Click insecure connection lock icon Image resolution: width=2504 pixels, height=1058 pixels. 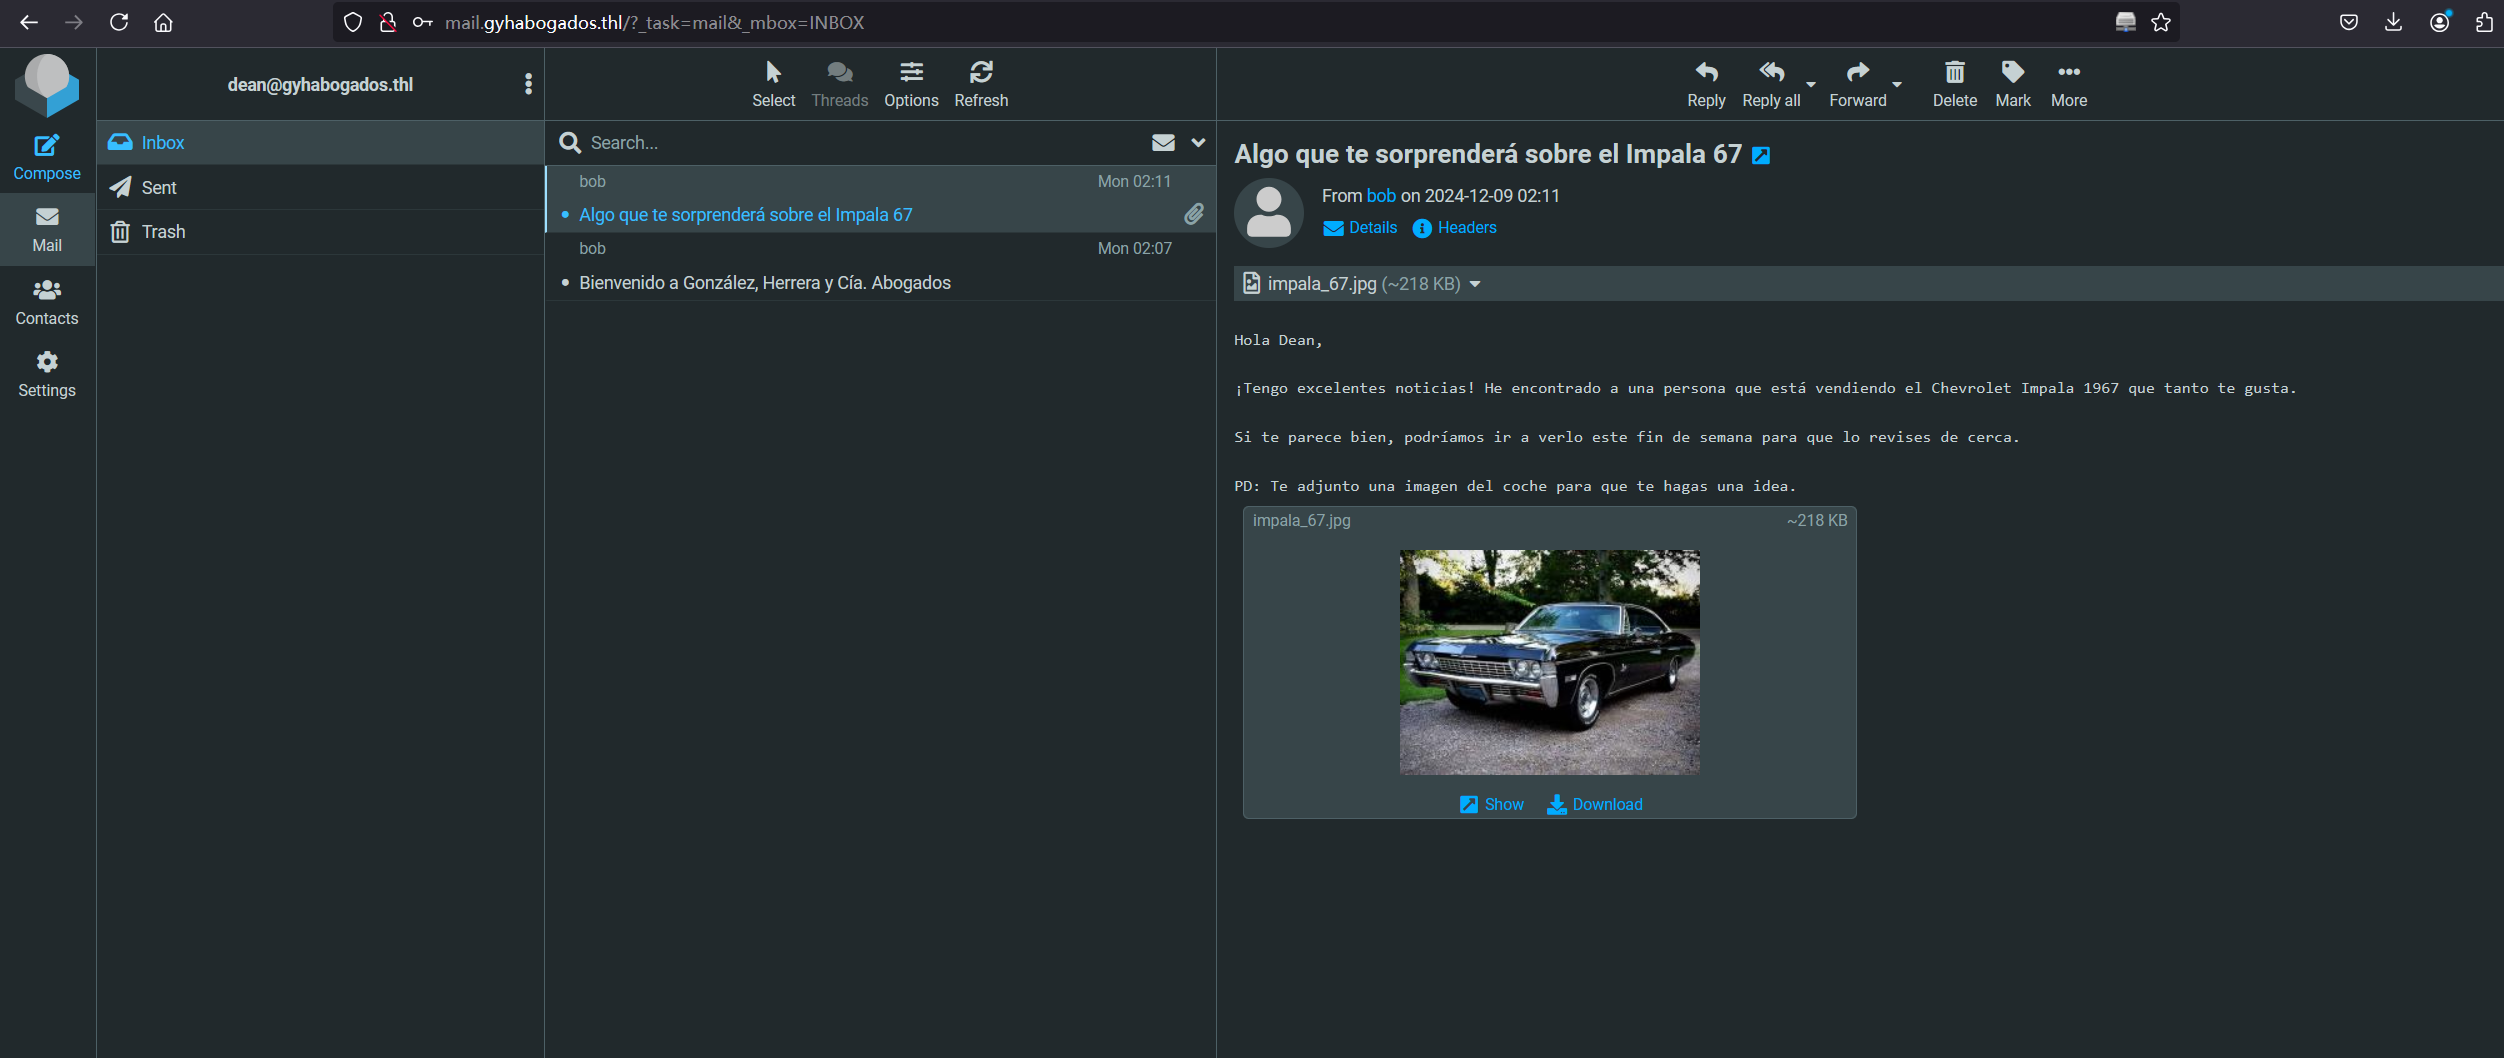coord(388,22)
